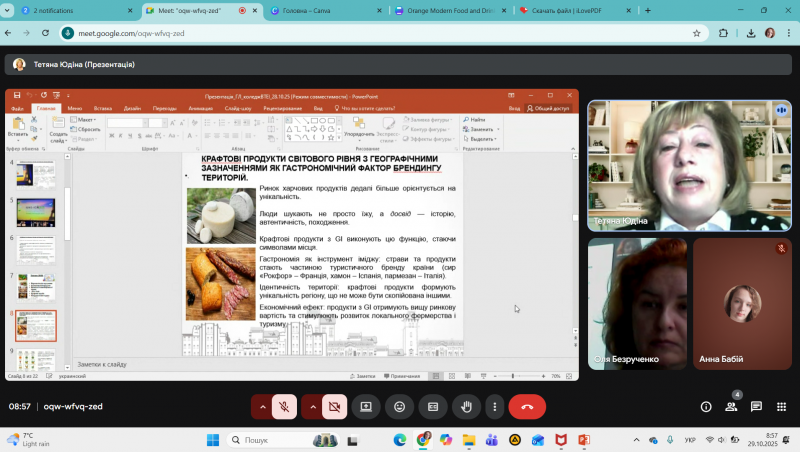Turn on captions in Meet
The width and height of the screenshot is (800, 452).
pos(433,407)
